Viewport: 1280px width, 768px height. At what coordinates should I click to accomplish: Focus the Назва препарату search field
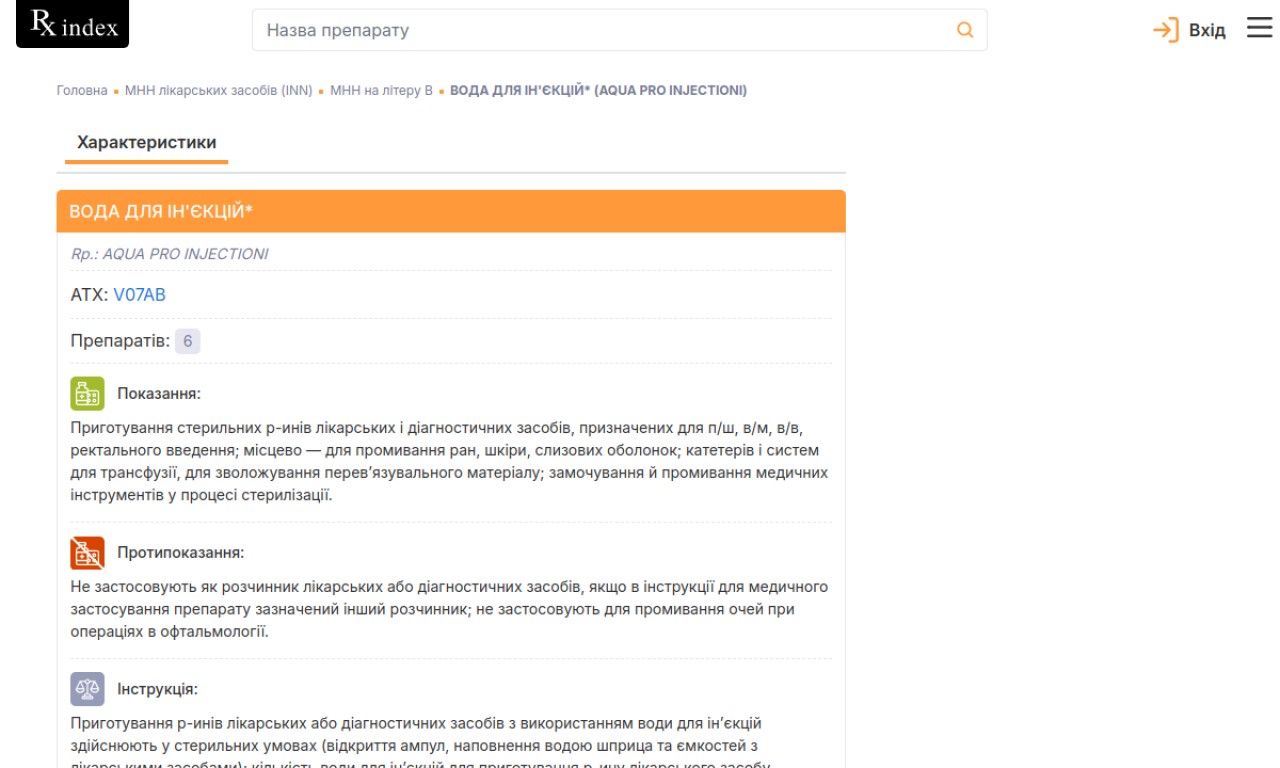pyautogui.click(x=600, y=30)
